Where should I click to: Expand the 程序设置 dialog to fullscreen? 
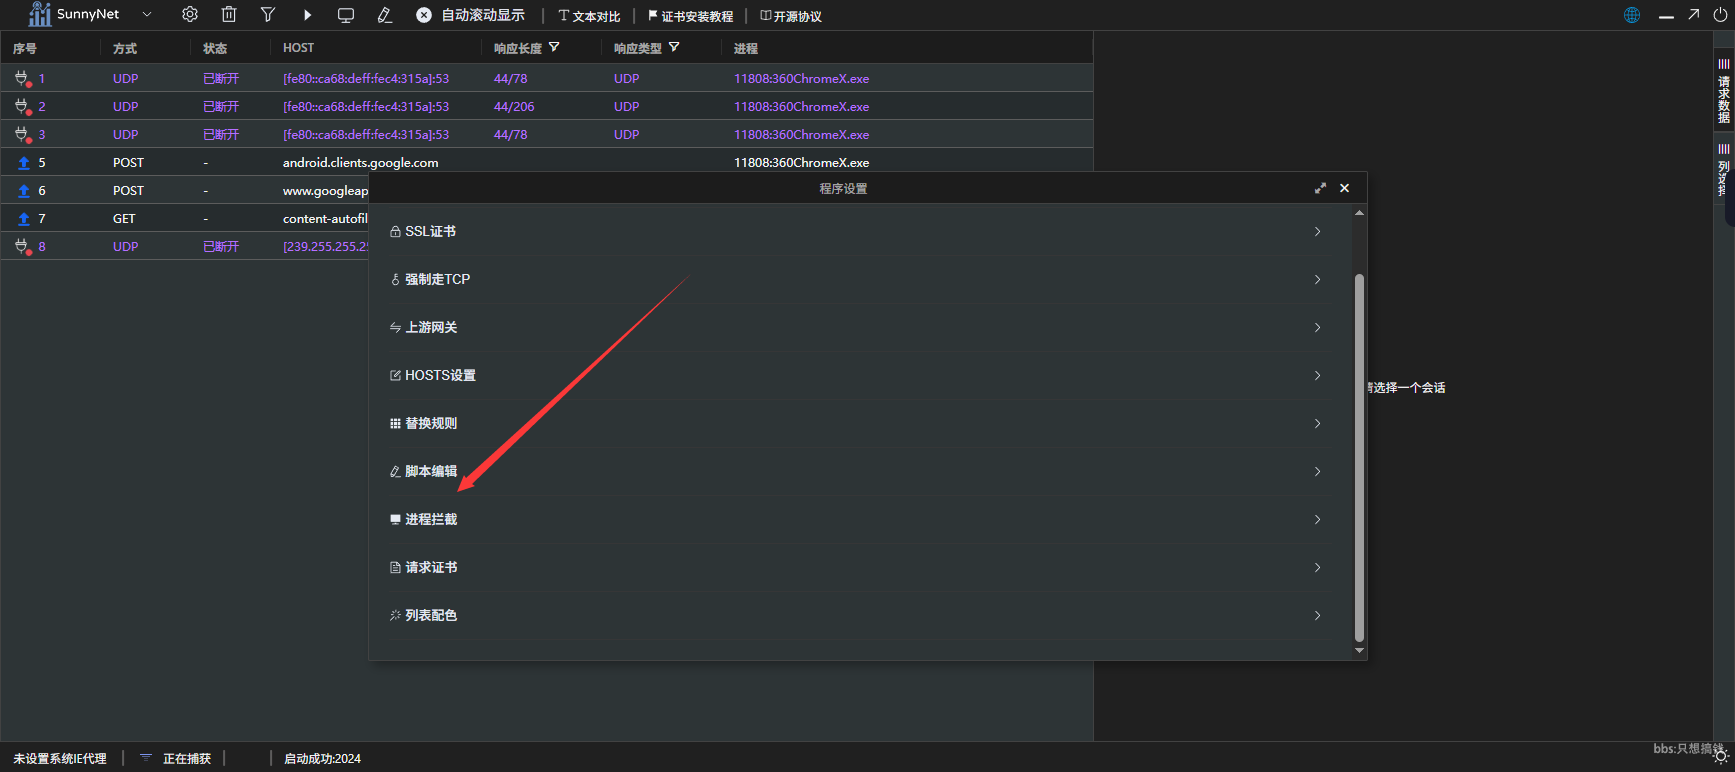(1320, 188)
